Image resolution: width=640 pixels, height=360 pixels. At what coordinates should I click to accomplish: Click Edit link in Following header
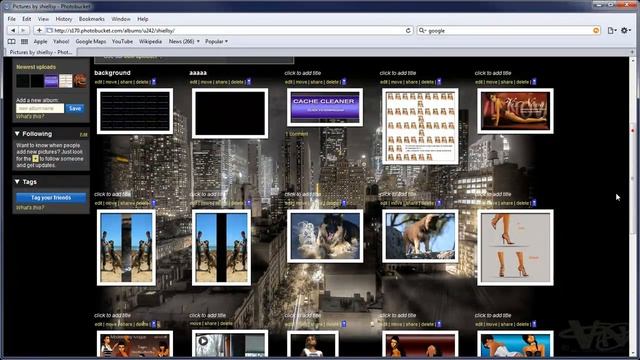pyautogui.click(x=84, y=135)
